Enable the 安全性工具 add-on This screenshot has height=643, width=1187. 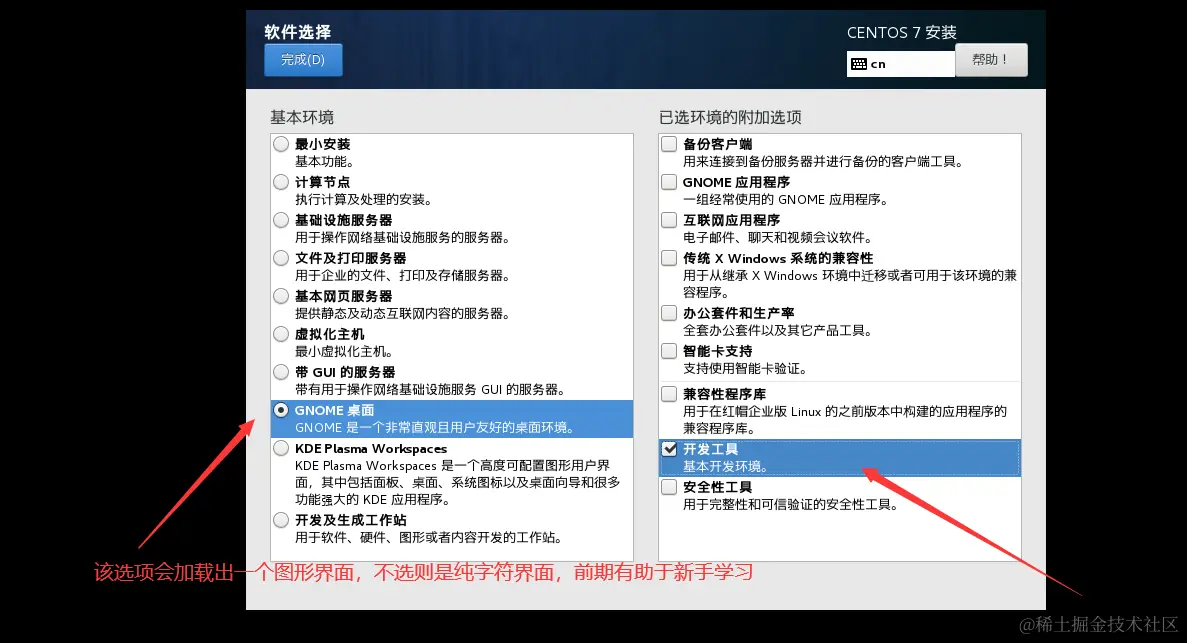[668, 487]
